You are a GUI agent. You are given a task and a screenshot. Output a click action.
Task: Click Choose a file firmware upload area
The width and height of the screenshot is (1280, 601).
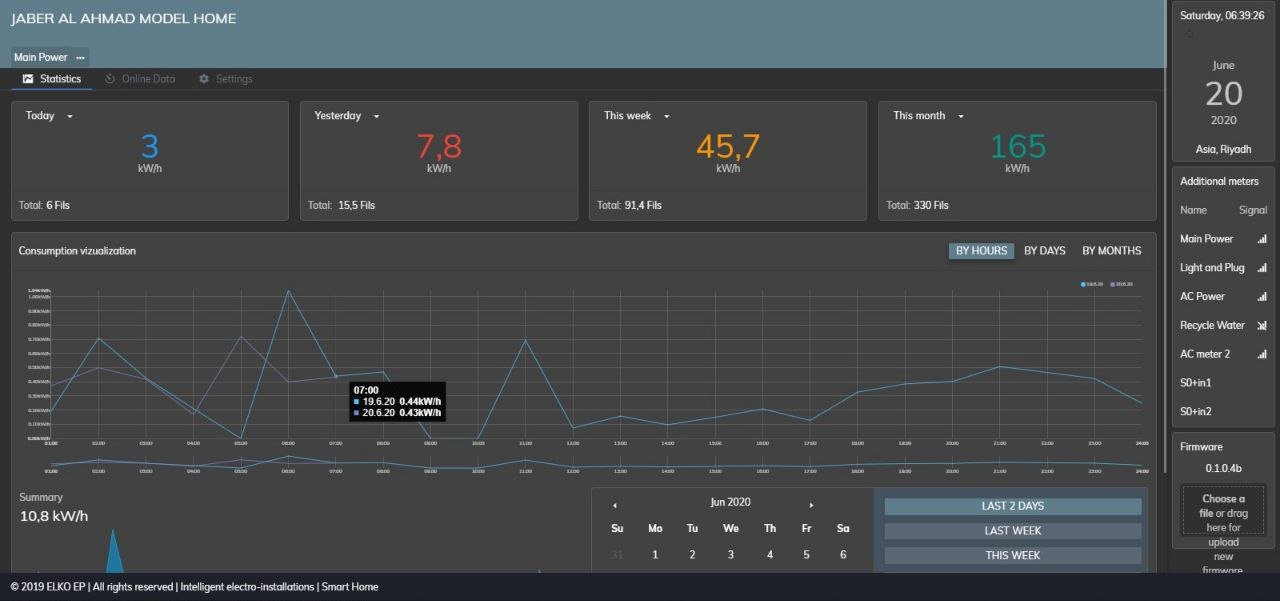pos(1223,512)
